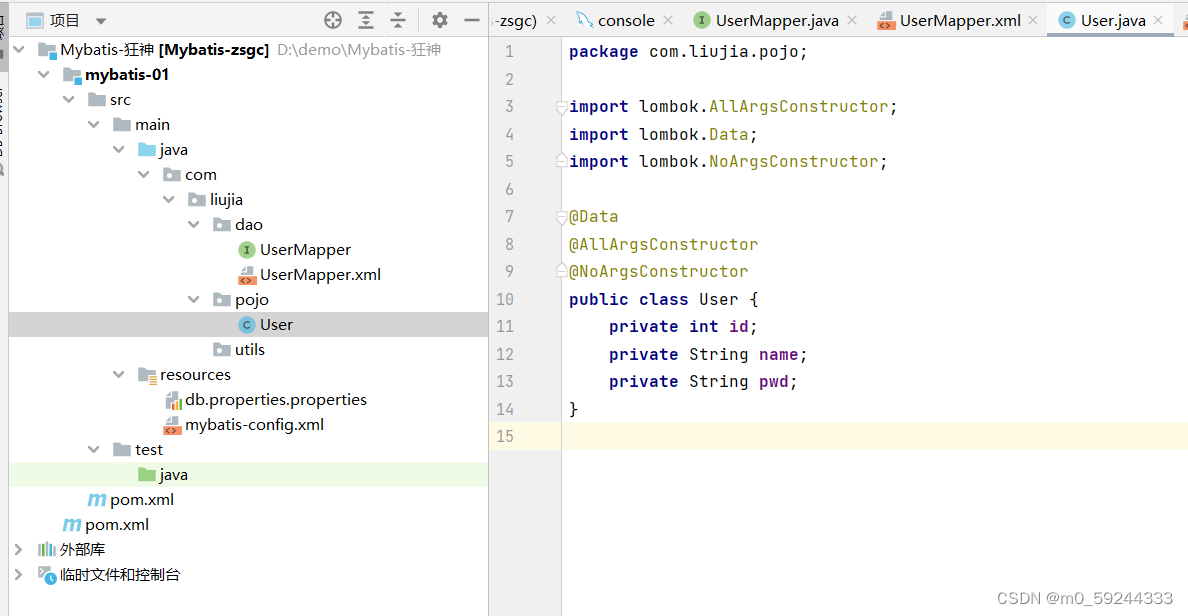This screenshot has width=1188, height=616.
Task: Expand the 外部库 external libraries node
Action: 19,550
